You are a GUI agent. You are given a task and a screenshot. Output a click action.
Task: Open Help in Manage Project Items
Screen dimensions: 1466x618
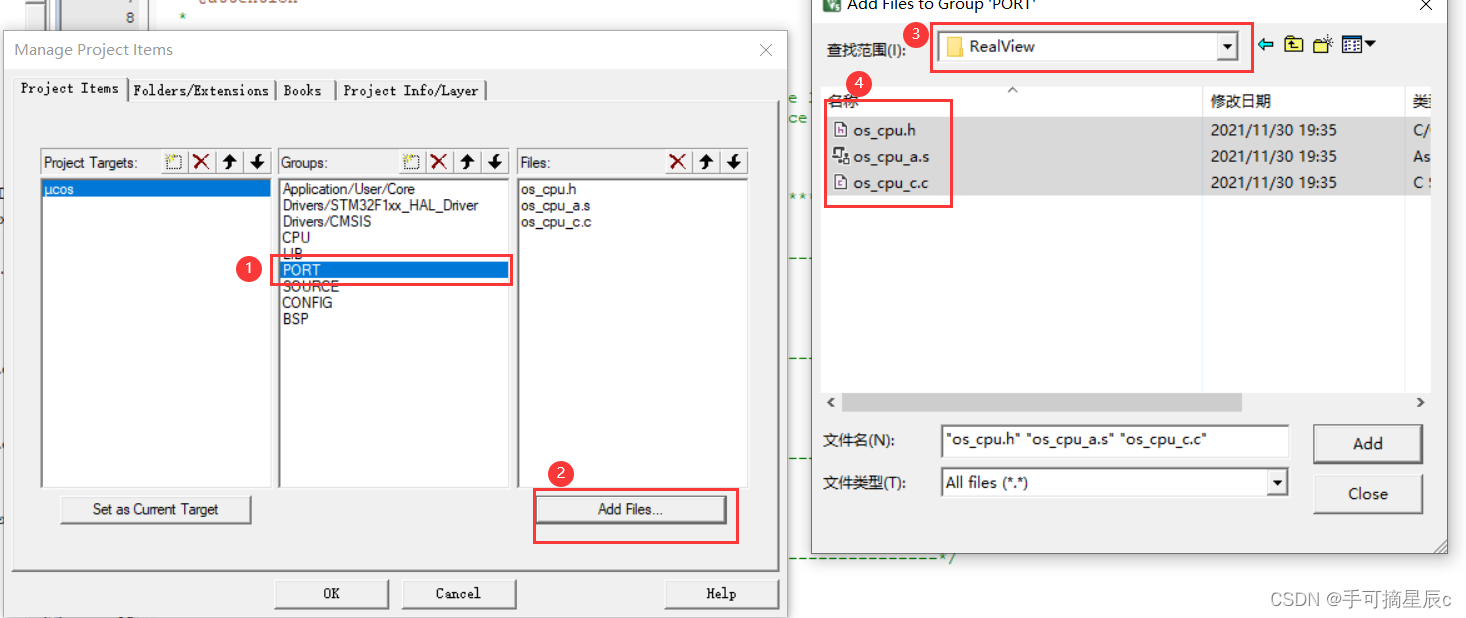pyautogui.click(x=721, y=593)
